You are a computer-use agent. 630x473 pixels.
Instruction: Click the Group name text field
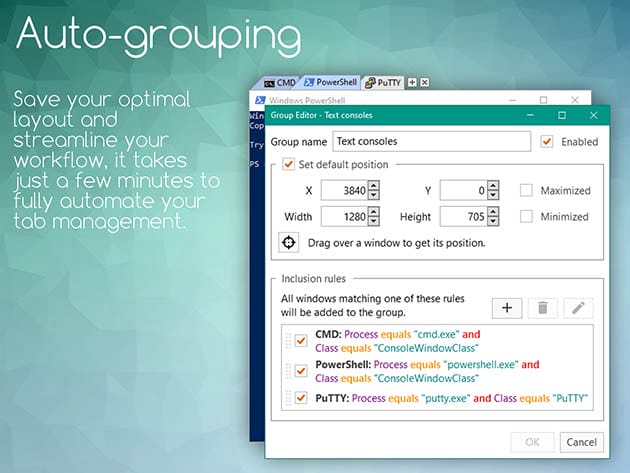pyautogui.click(x=430, y=142)
